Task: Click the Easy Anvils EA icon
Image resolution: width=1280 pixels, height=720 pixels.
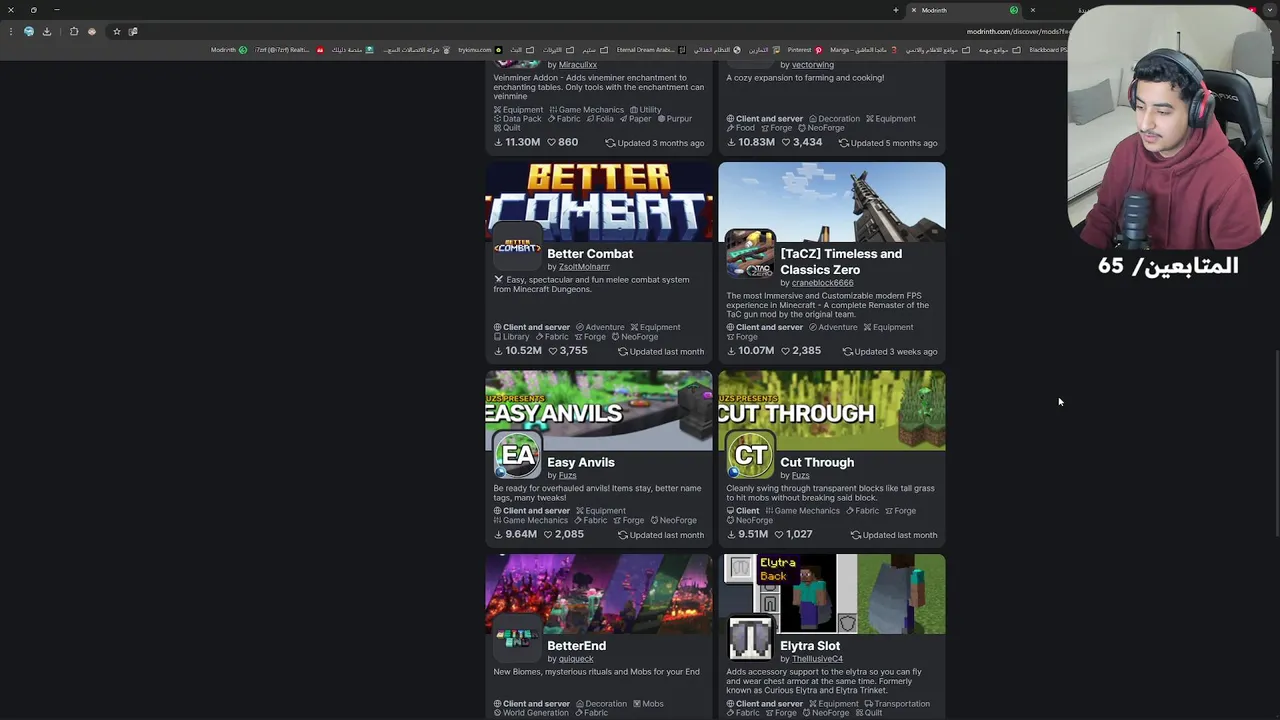Action: 517,456
